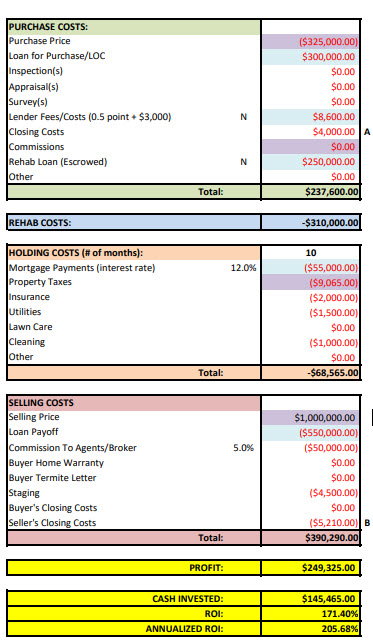This screenshot has width=373, height=642.
Task: Select Lender Fees/Costs $8,600.00 cell
Action: tap(310, 117)
